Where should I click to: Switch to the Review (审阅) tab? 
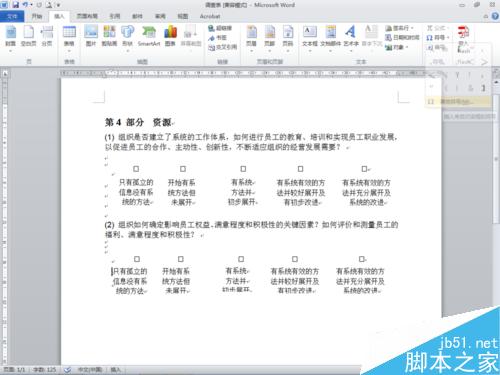(160, 16)
